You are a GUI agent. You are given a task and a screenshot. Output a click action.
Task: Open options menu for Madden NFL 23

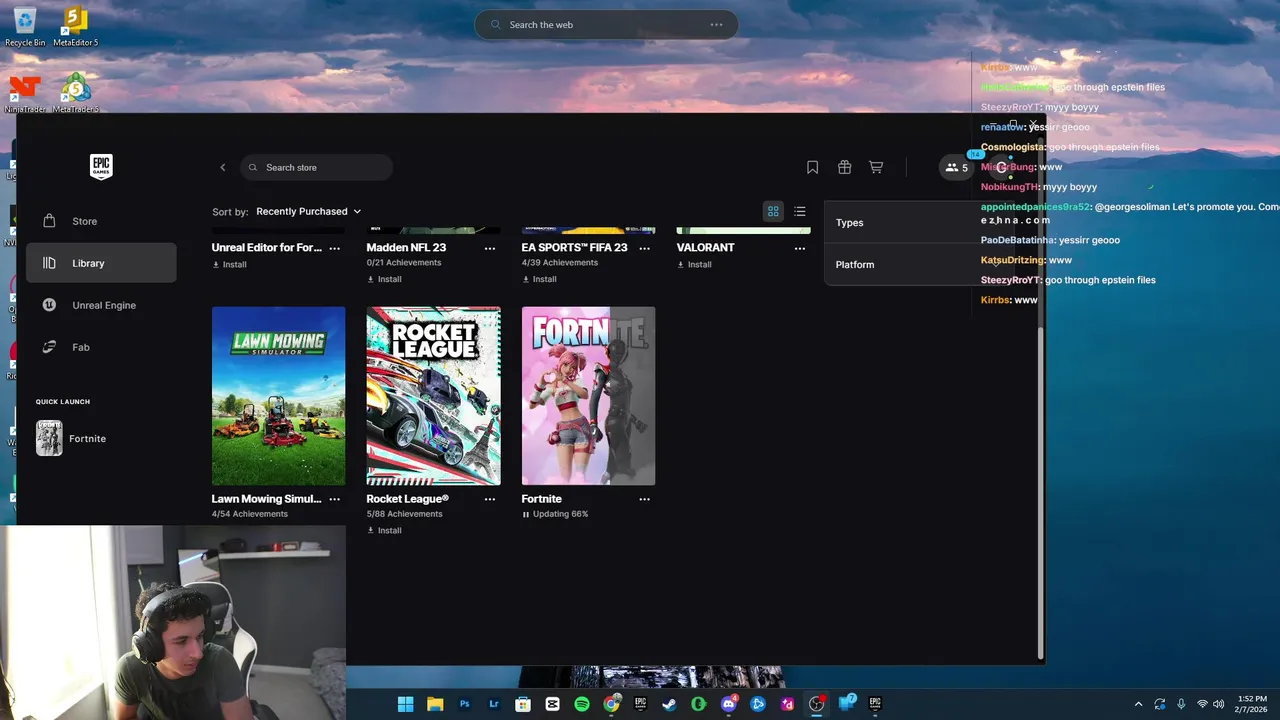(490, 248)
